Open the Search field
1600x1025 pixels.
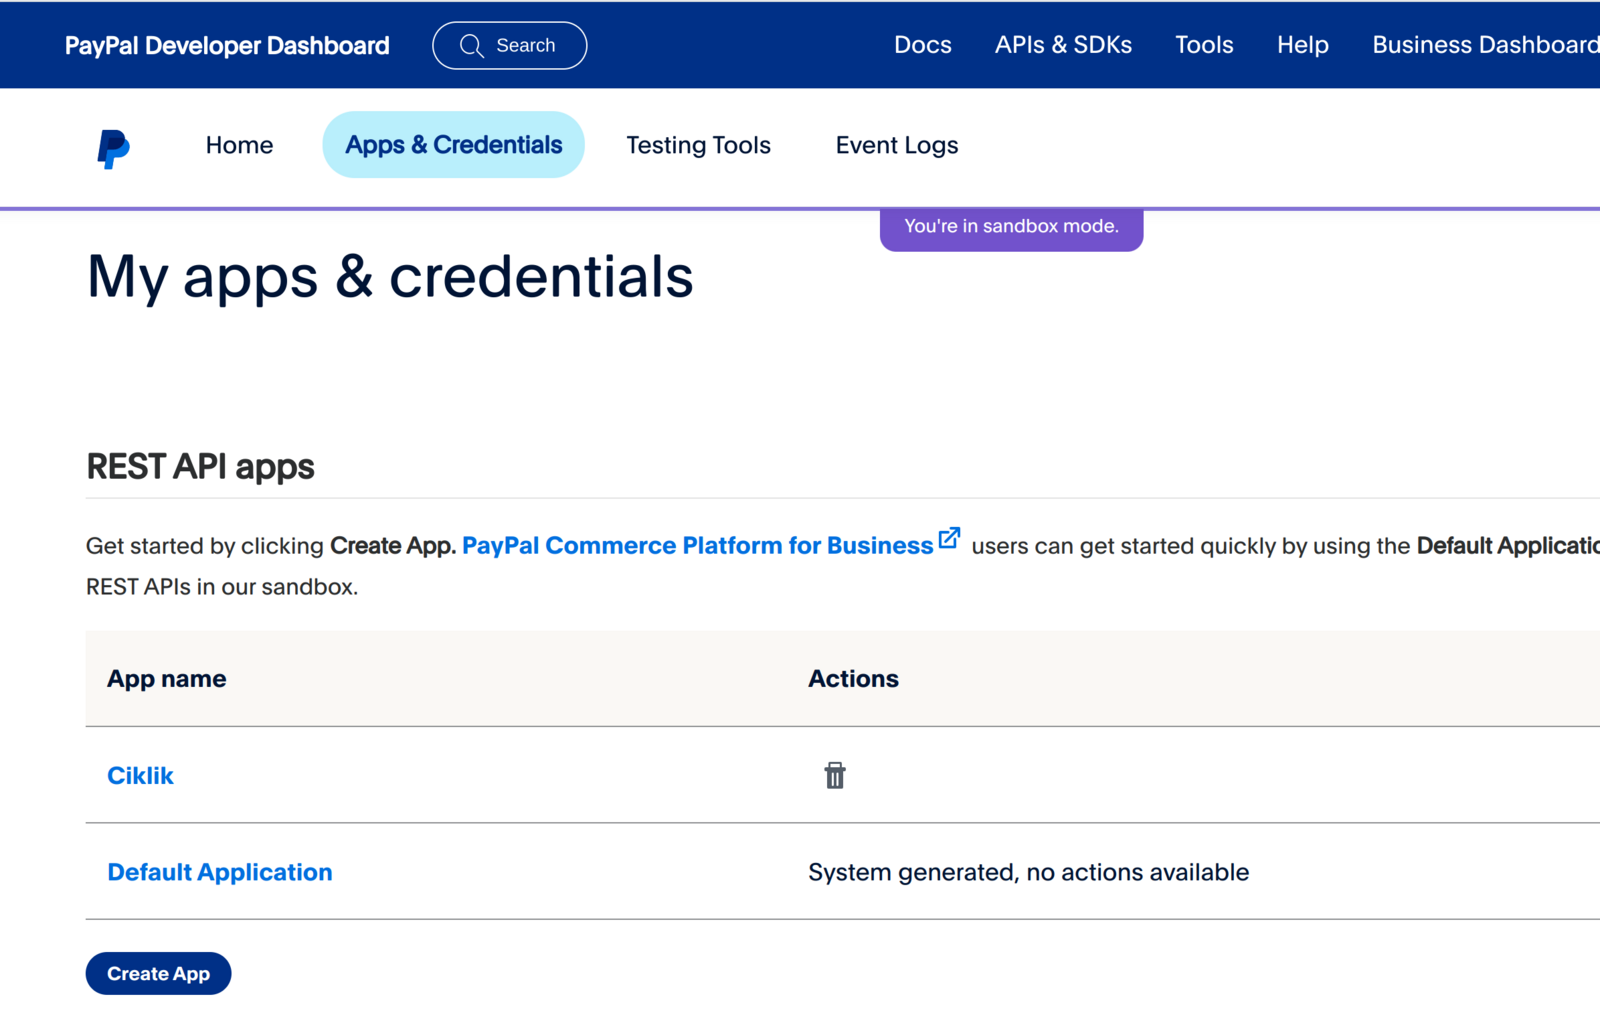coord(509,46)
